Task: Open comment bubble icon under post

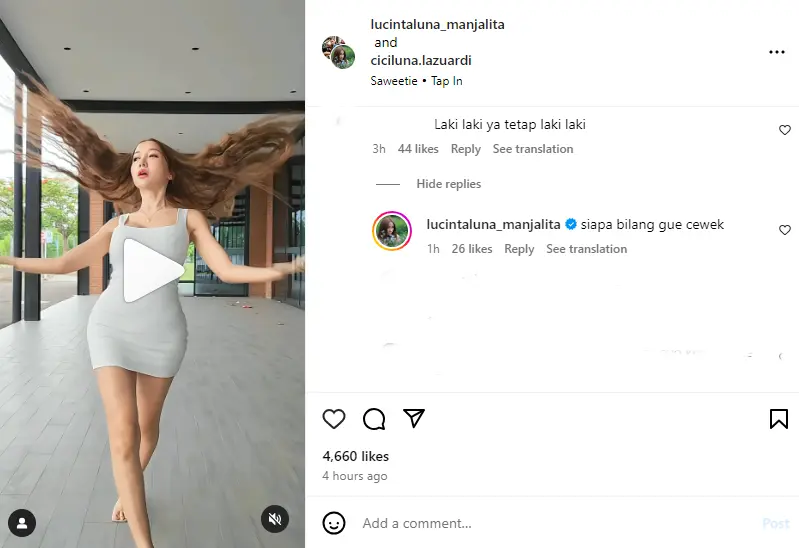Action: 374,419
